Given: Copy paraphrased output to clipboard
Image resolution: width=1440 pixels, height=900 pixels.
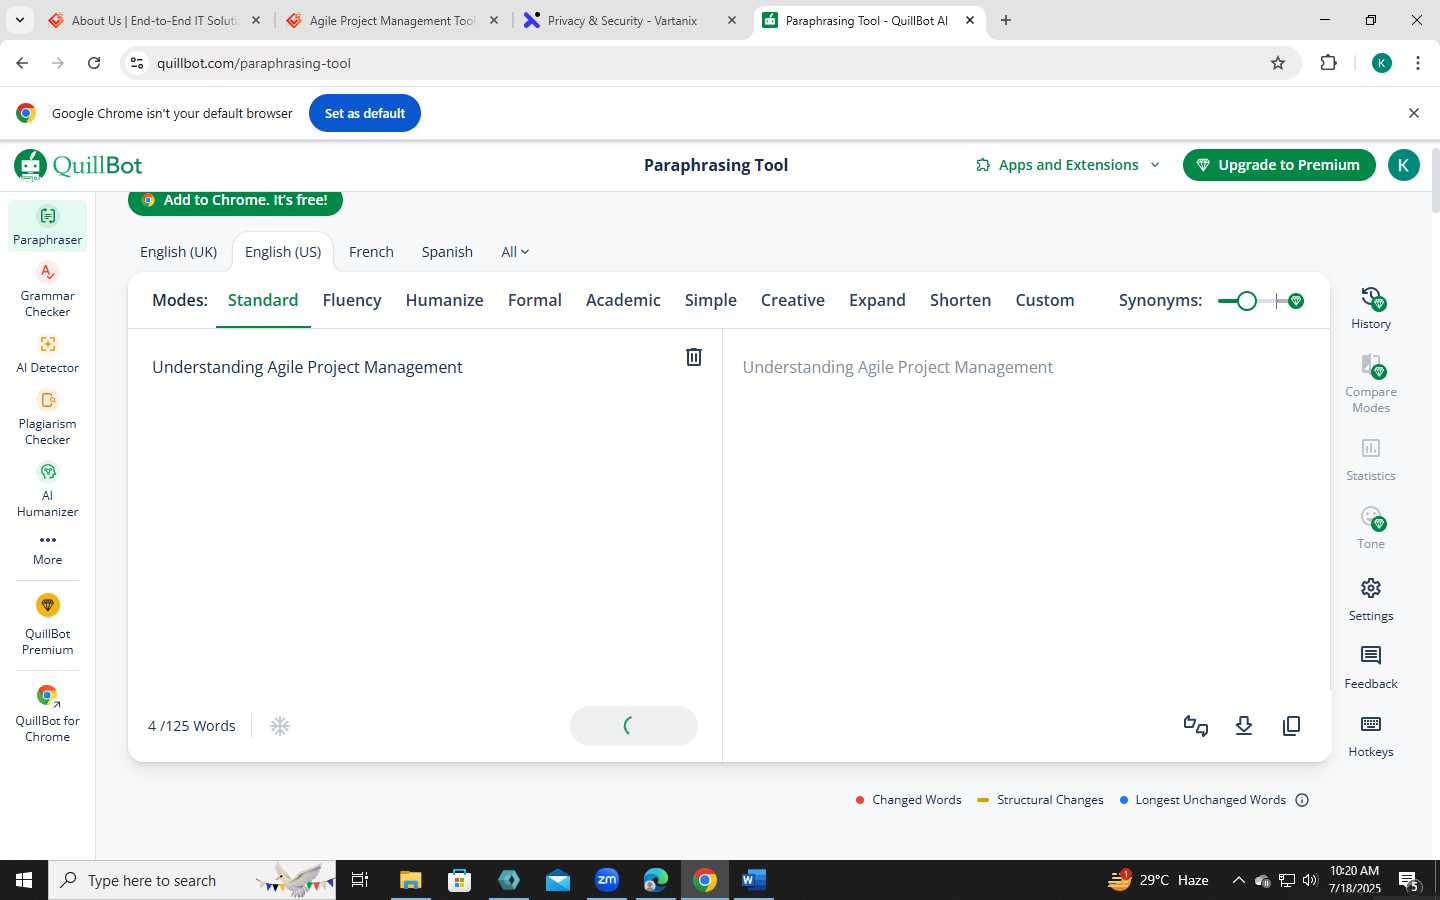Looking at the screenshot, I should [1291, 726].
